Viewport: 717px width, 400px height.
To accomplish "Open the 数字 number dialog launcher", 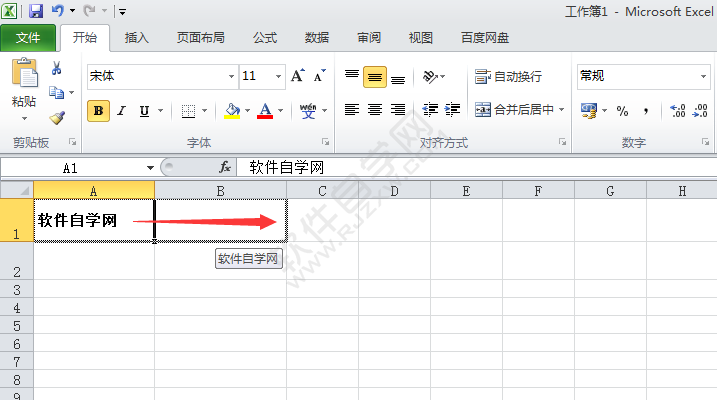I will [706, 142].
